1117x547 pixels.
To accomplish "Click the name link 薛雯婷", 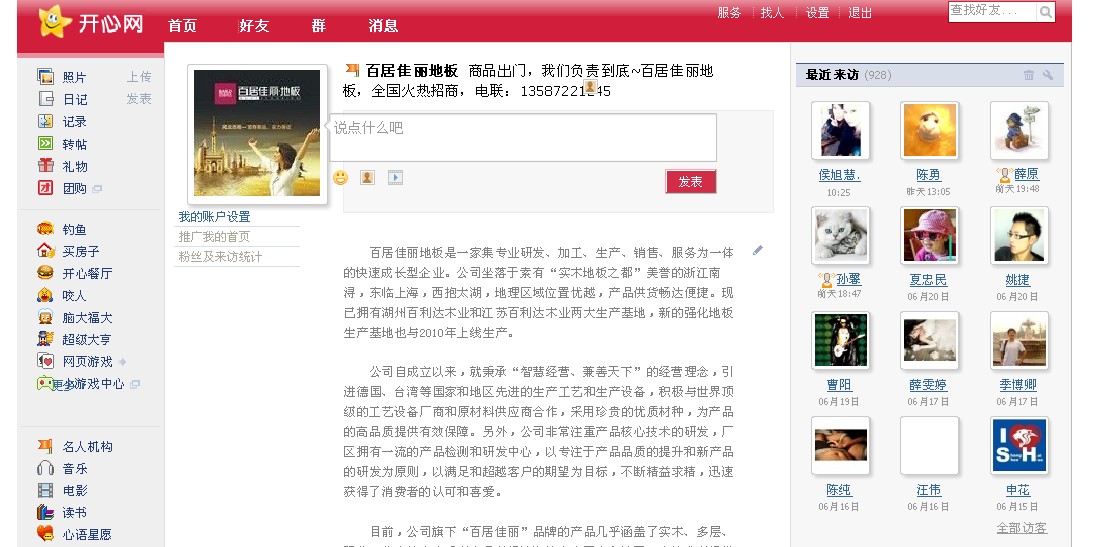I will 928,385.
